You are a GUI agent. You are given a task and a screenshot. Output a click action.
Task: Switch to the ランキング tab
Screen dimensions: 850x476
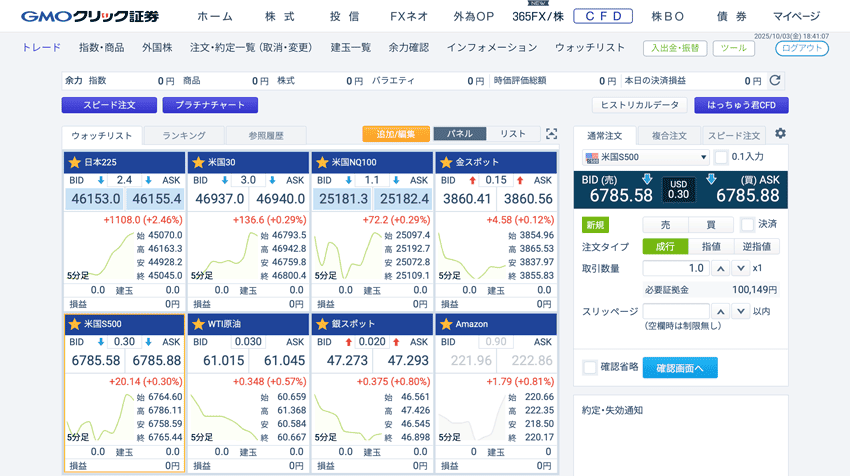coord(183,135)
